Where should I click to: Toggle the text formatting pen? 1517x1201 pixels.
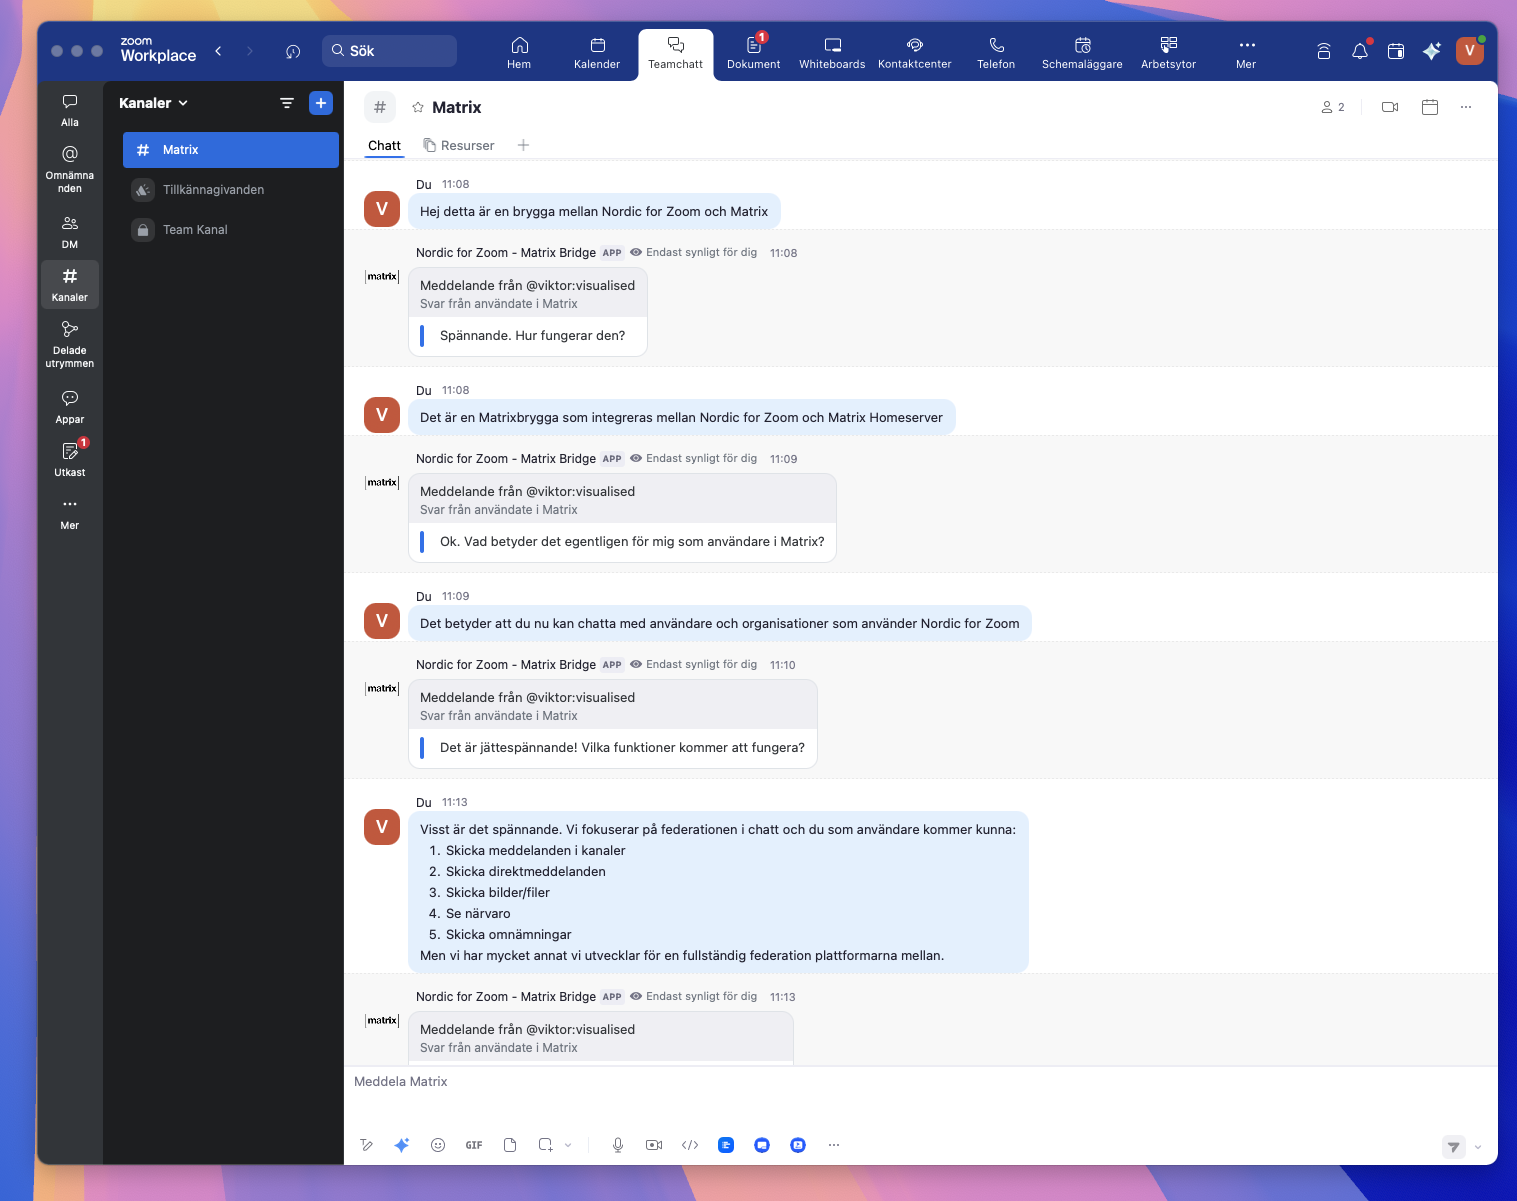click(367, 1145)
